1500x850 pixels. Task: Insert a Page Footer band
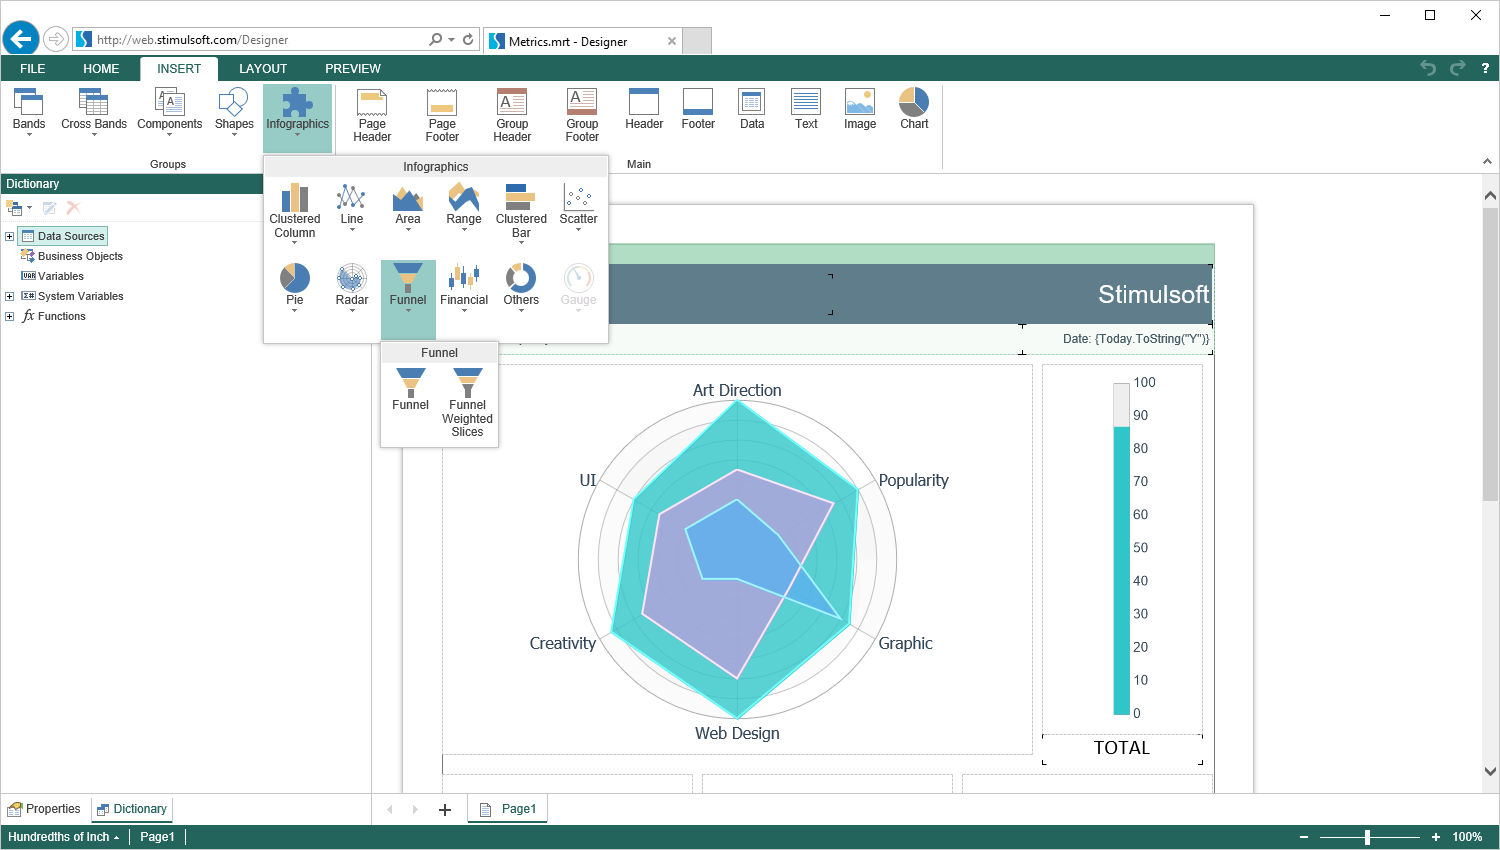click(442, 116)
